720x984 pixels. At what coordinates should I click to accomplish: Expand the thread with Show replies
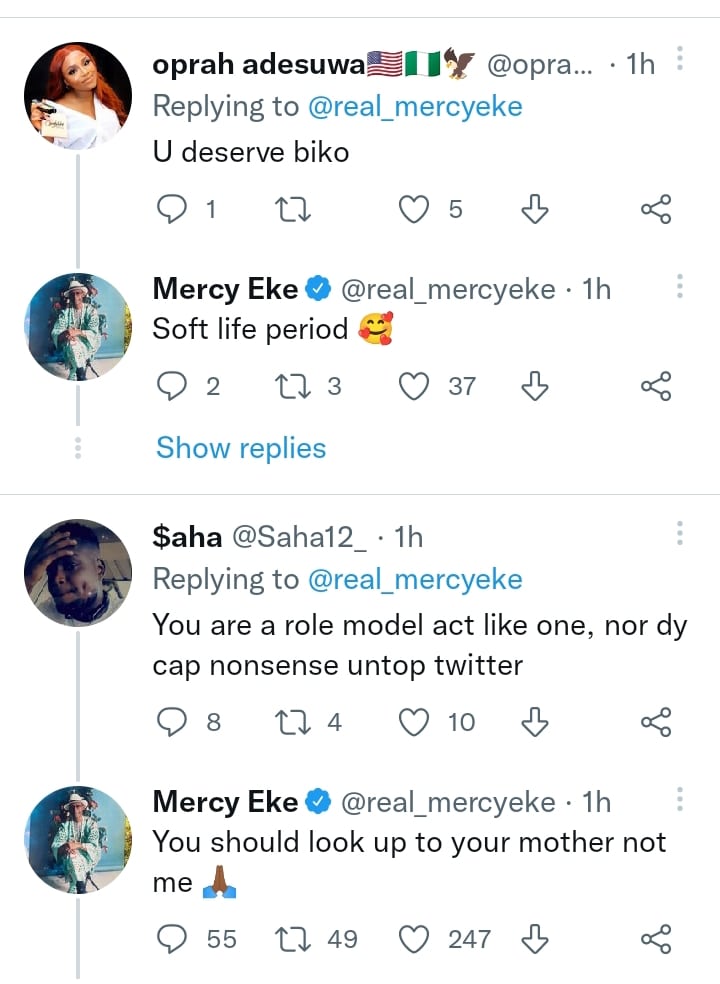[x=241, y=447]
